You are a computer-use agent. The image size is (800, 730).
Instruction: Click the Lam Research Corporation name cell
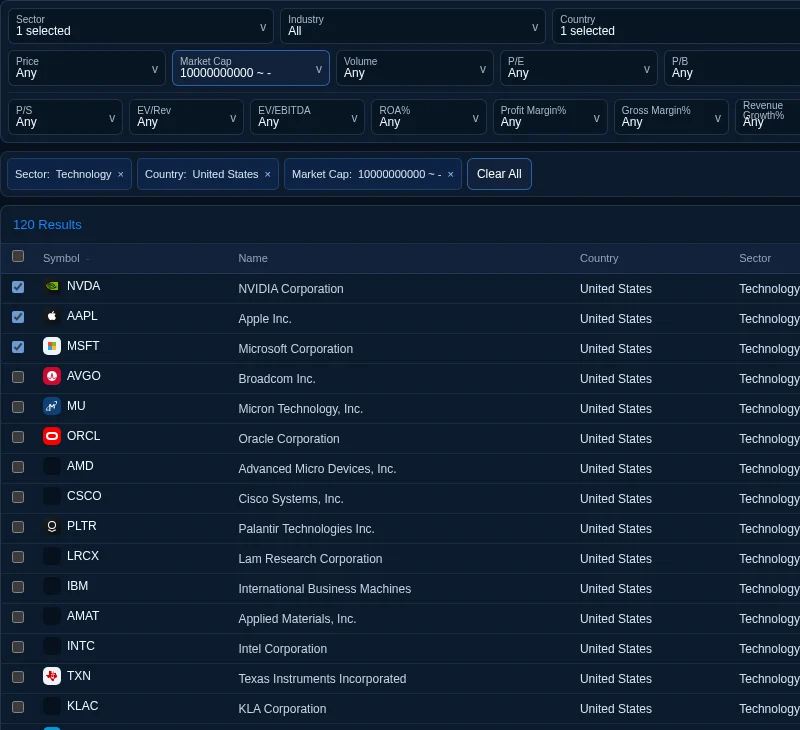coord(310,559)
